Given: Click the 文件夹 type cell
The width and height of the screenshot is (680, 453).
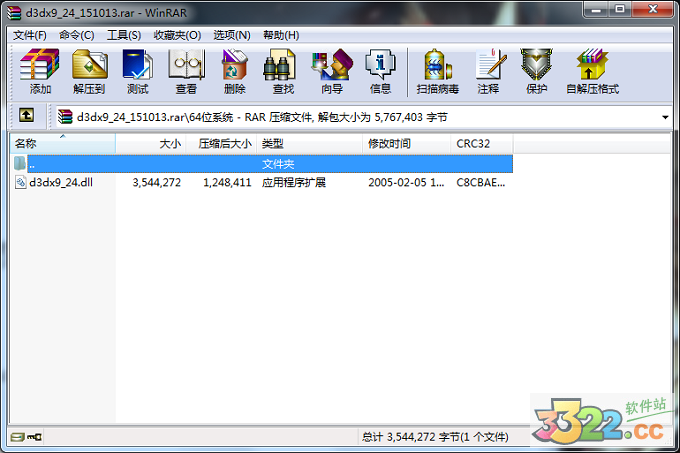Looking at the screenshot, I should pos(278,164).
